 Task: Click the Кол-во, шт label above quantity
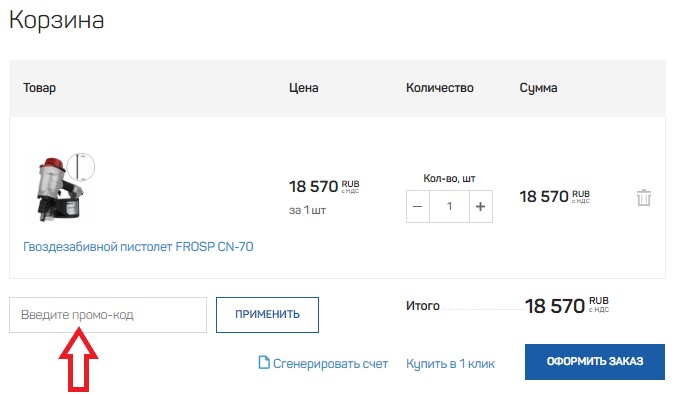449,178
